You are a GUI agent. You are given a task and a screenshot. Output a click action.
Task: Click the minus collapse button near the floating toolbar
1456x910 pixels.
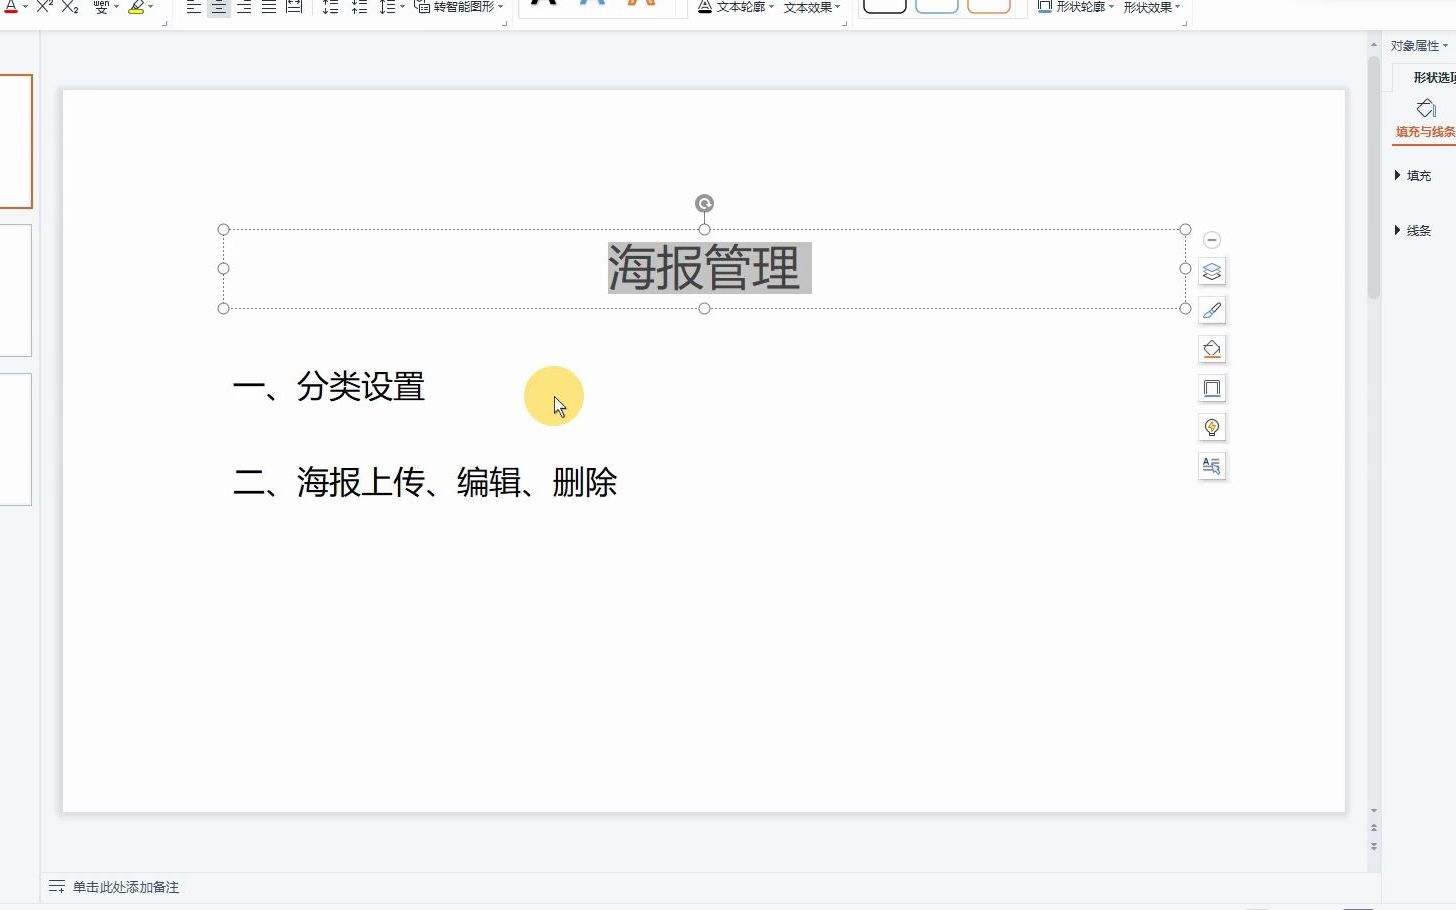[1211, 239]
